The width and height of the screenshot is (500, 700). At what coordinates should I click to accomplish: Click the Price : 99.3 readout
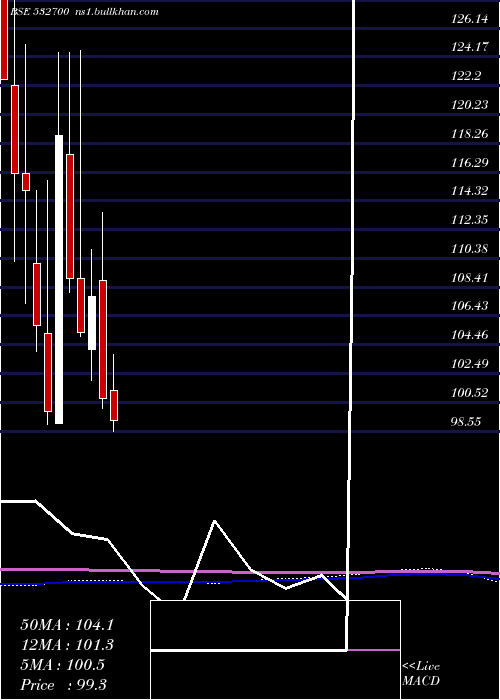point(63,685)
